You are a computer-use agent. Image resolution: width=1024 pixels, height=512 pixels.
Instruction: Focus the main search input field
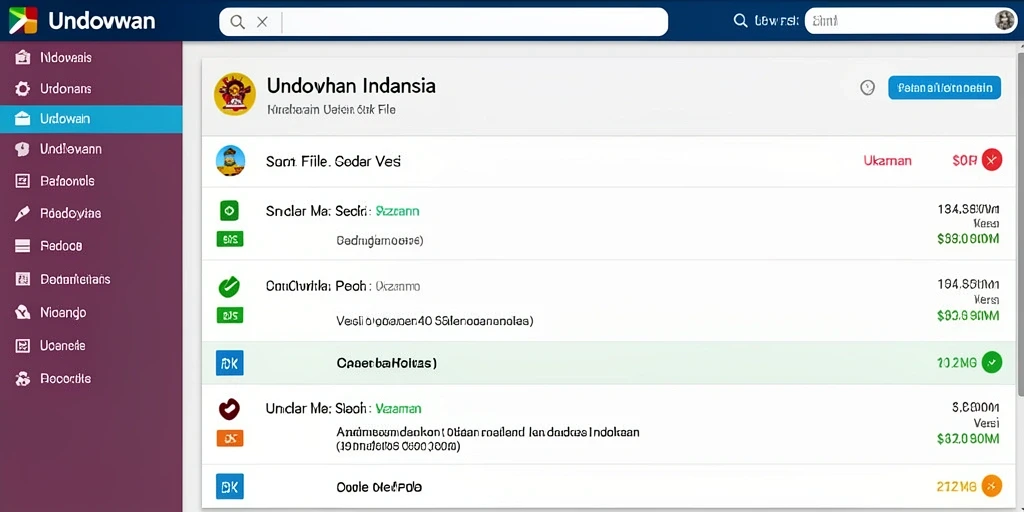pos(443,22)
